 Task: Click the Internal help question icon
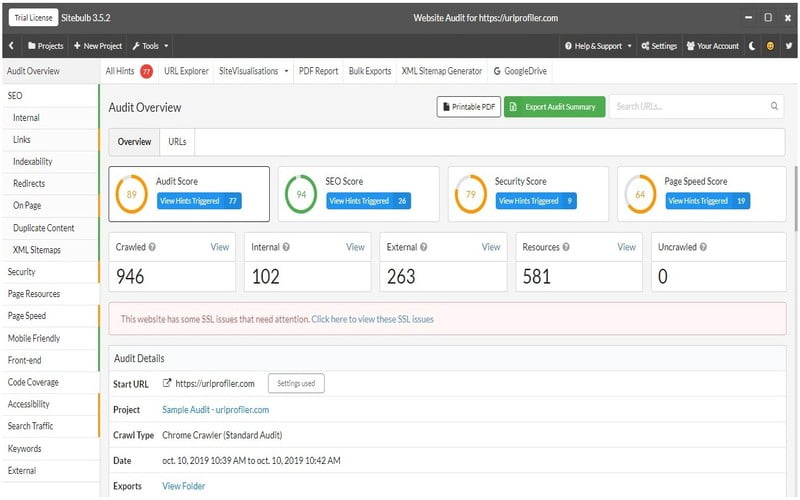pos(286,247)
